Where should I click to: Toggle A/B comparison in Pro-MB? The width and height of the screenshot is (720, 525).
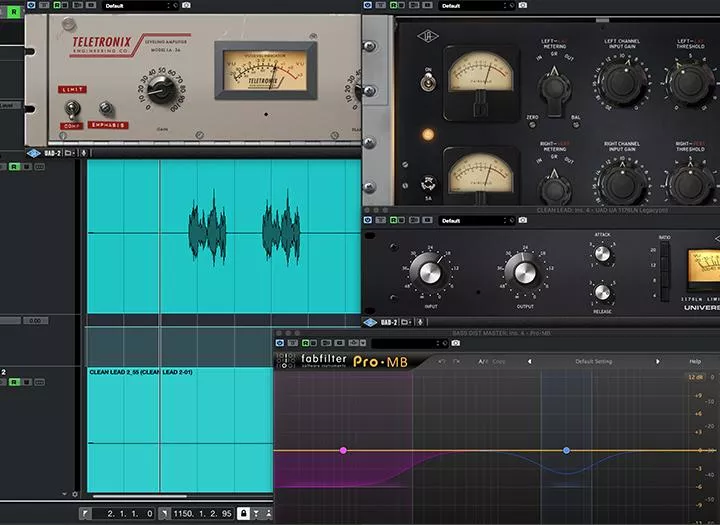tap(483, 361)
